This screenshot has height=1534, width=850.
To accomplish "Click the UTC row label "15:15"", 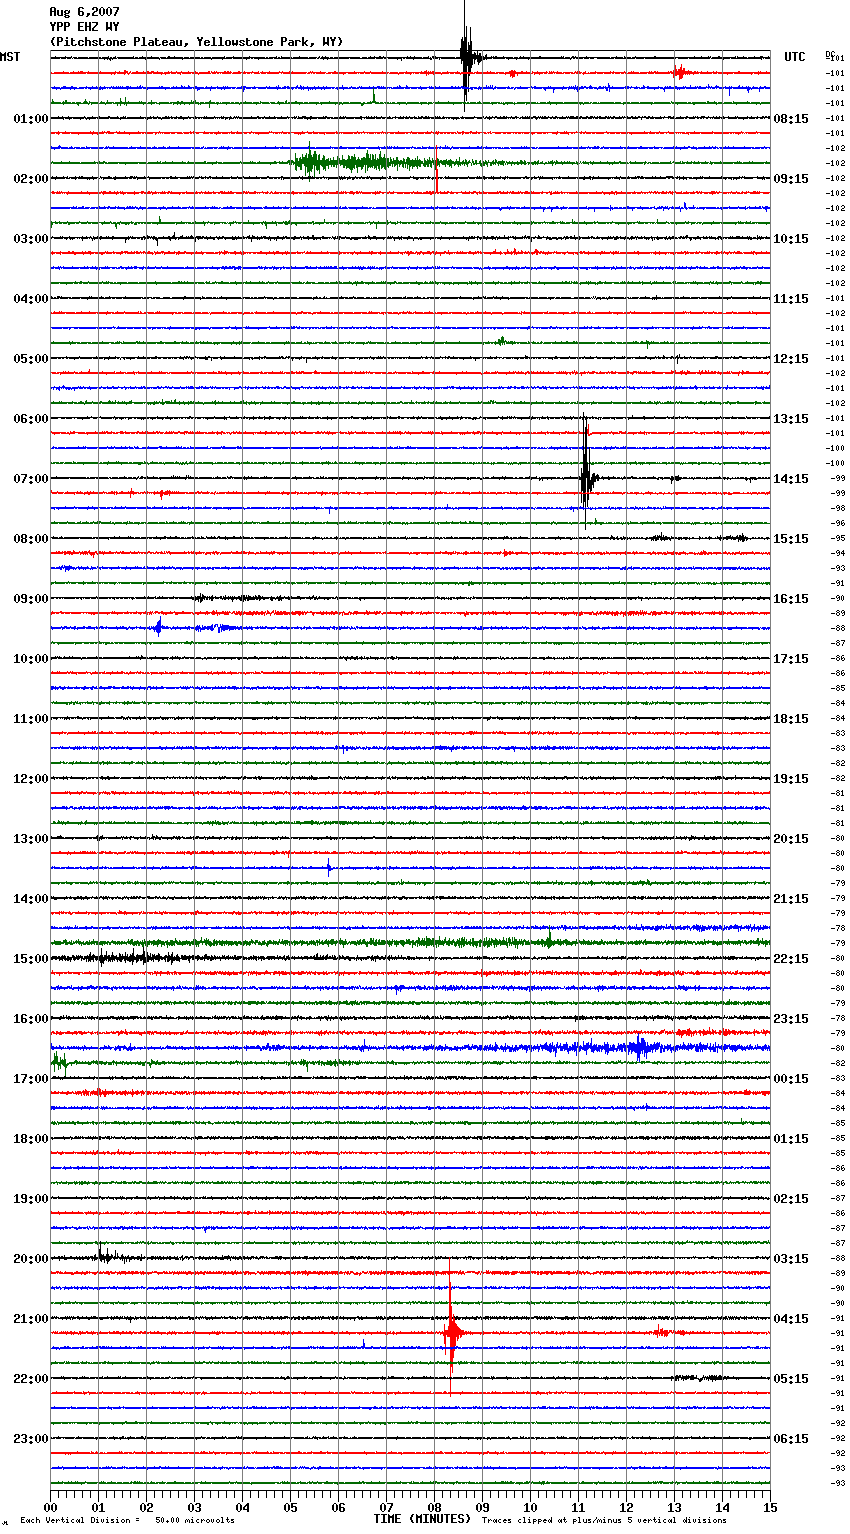I will 791,539.
